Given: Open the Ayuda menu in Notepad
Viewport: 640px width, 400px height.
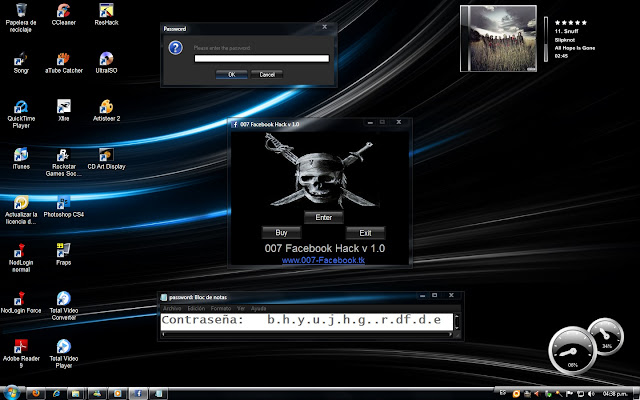Looking at the screenshot, I should point(258,309).
